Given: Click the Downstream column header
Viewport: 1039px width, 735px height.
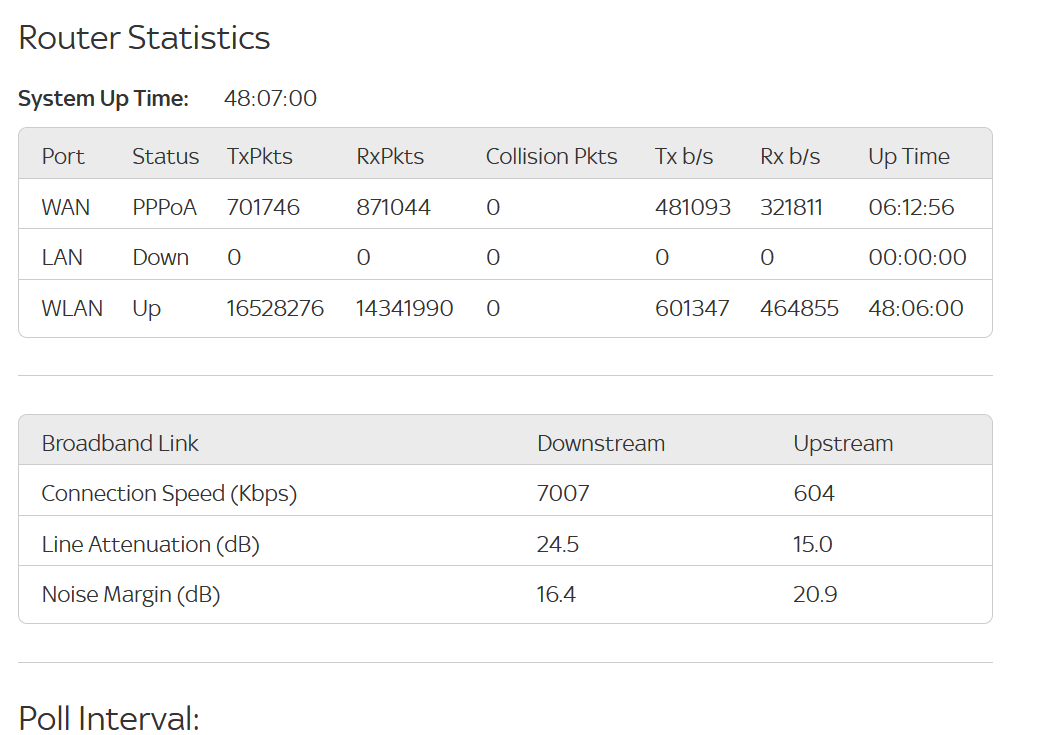Looking at the screenshot, I should pos(601,443).
